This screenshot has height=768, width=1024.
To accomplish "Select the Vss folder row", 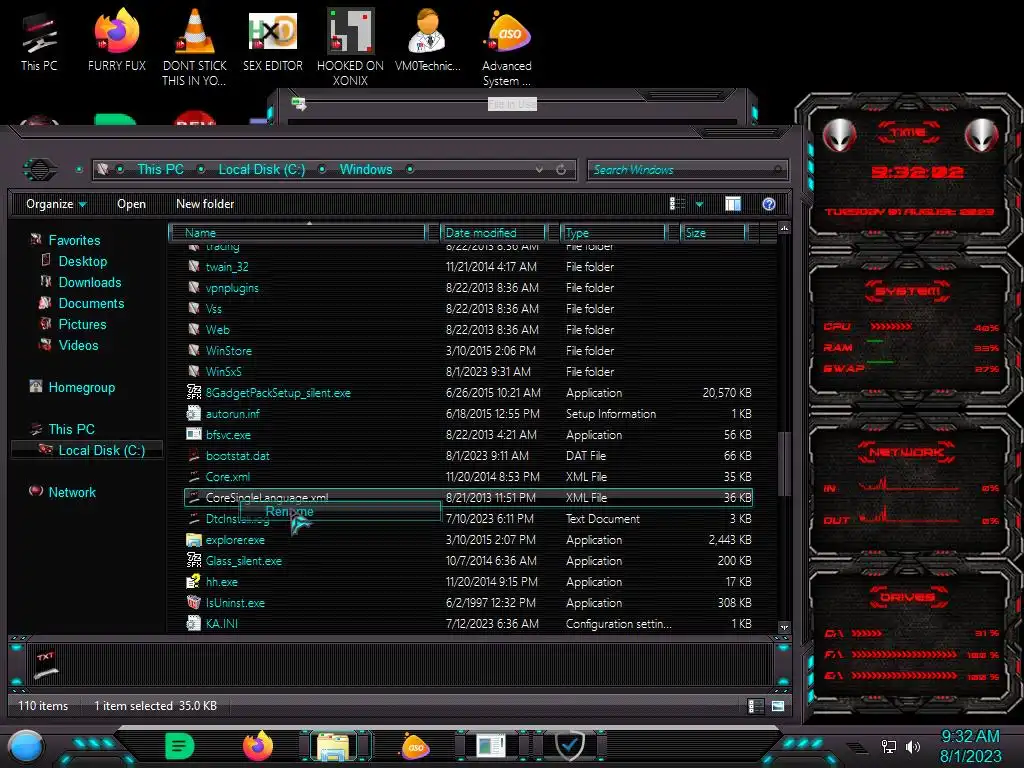I will click(x=468, y=309).
